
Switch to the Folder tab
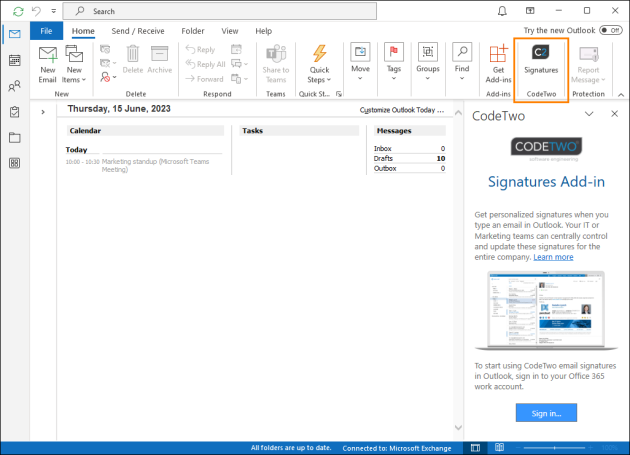pos(193,31)
